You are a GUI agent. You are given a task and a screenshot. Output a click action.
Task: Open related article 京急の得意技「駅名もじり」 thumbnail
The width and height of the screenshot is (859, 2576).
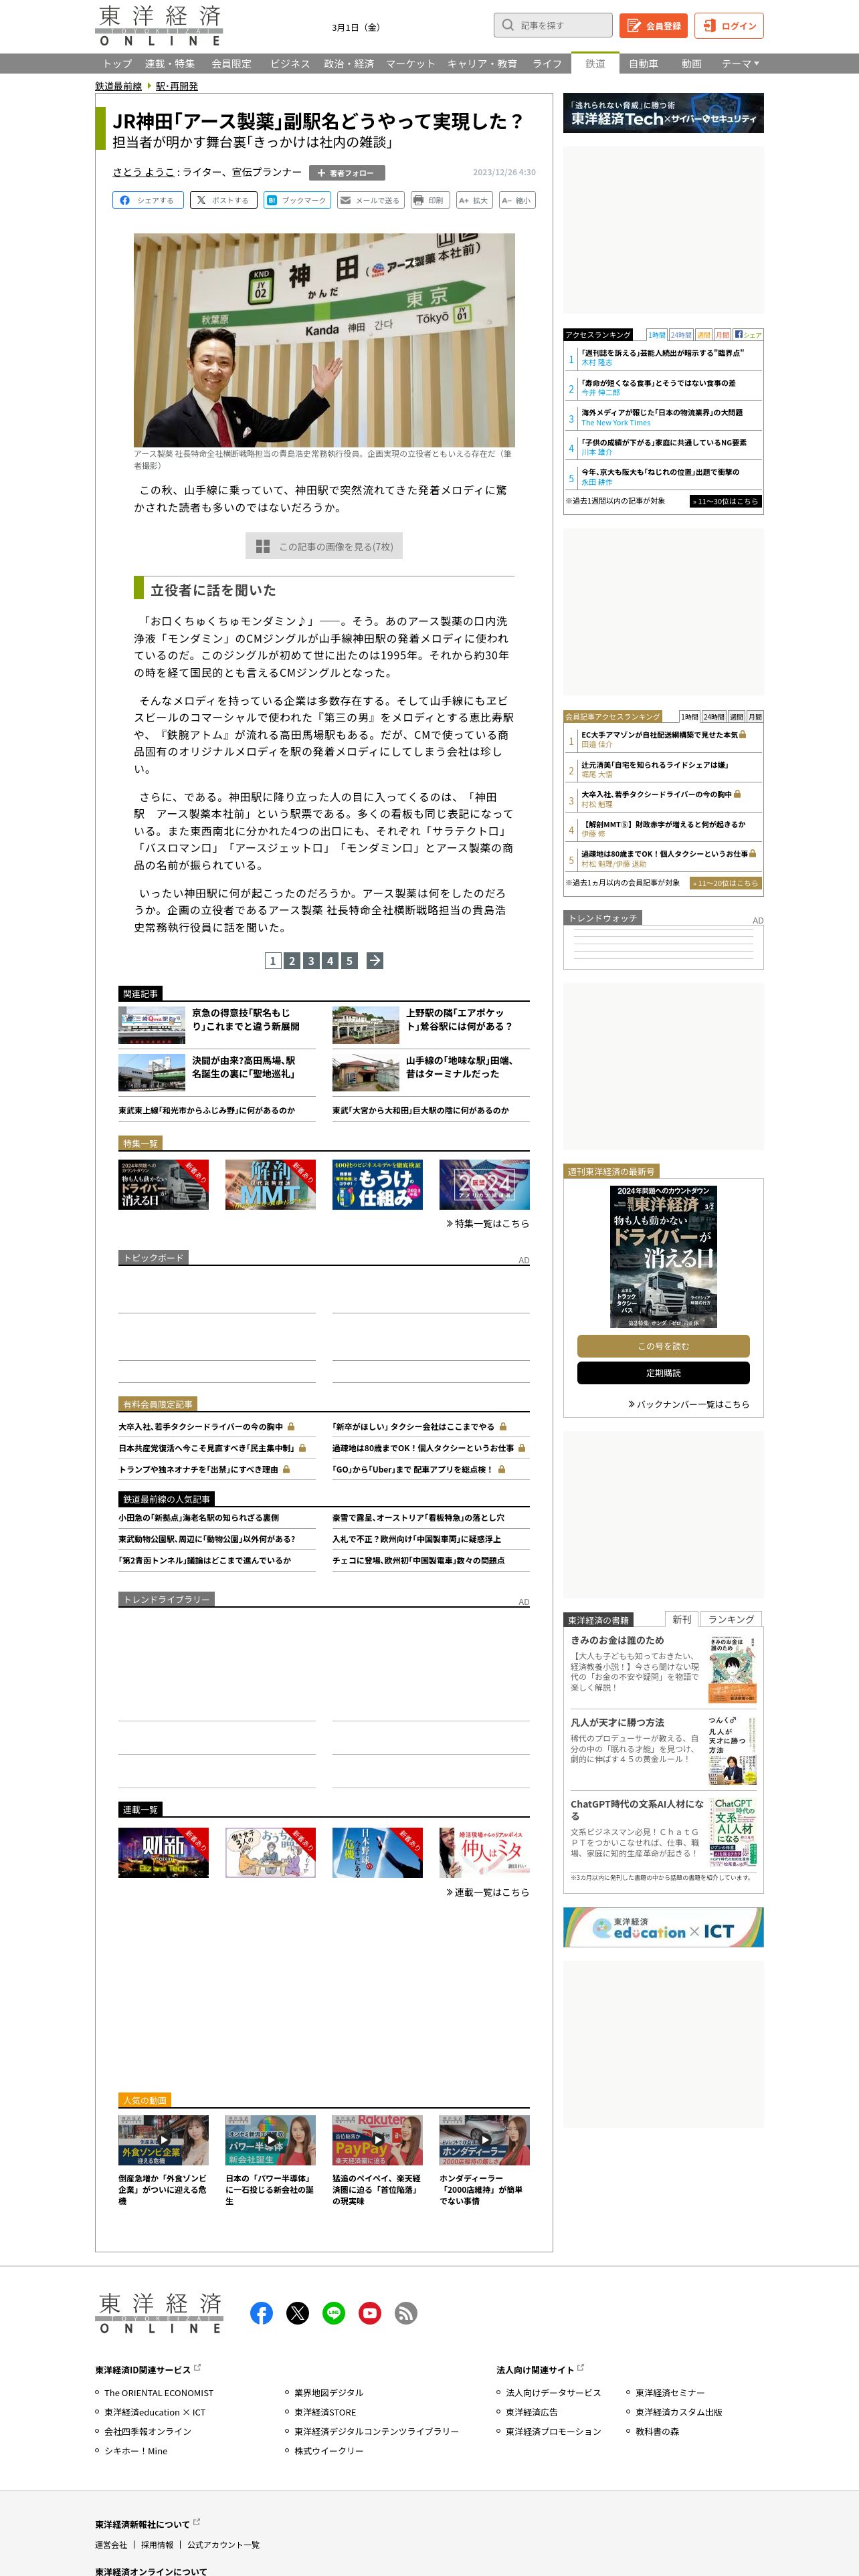tap(152, 1025)
